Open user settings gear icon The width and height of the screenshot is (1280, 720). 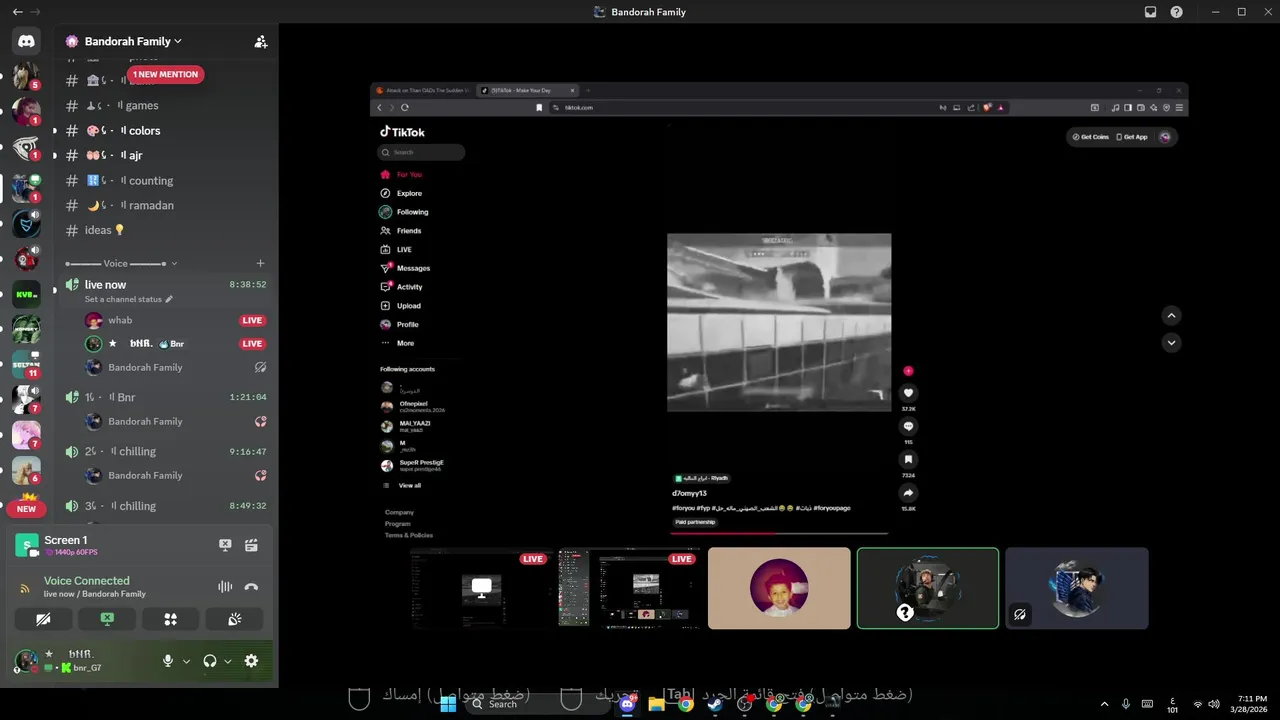[251, 661]
